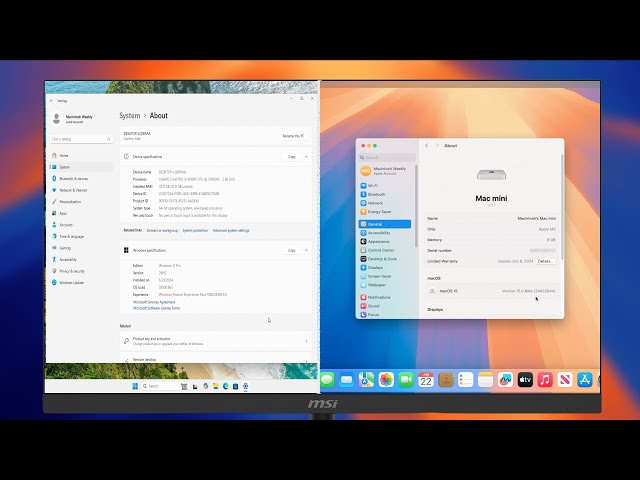Collapse the Device specifications section
The width and height of the screenshot is (640, 480).
306,157
